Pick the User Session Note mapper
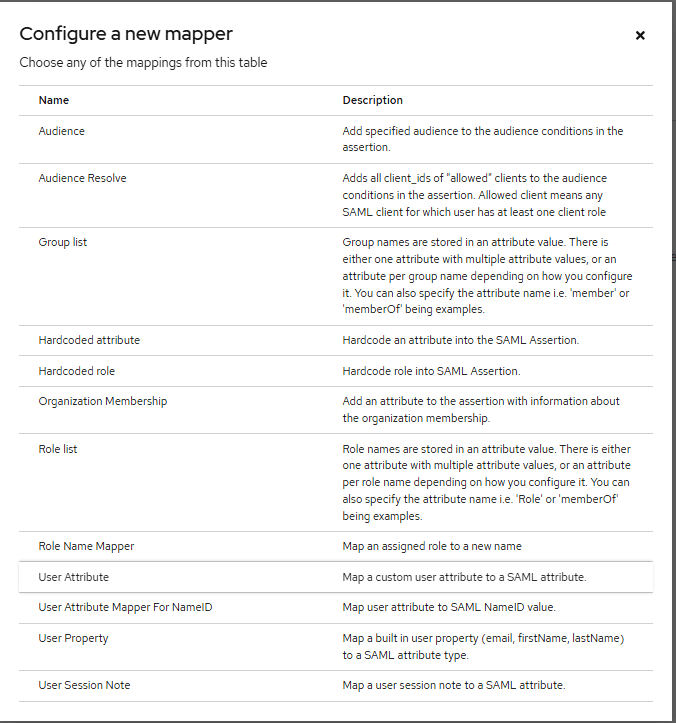This screenshot has height=723, width=676. pyautogui.click(x=84, y=685)
